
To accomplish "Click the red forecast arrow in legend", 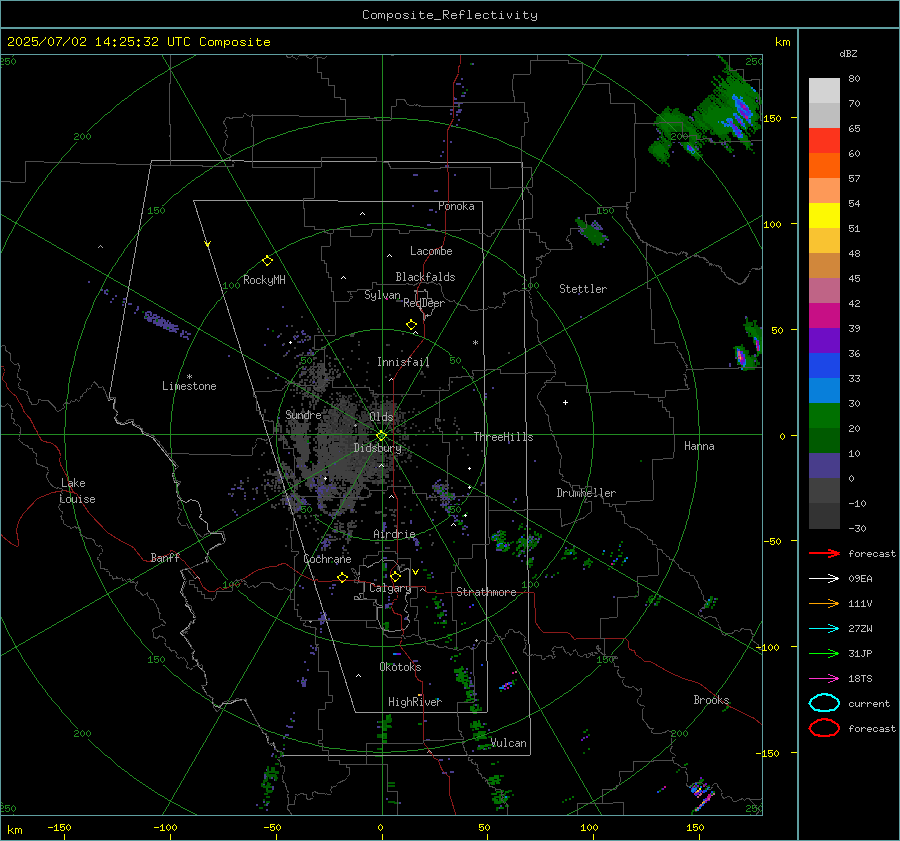I will (x=824, y=553).
